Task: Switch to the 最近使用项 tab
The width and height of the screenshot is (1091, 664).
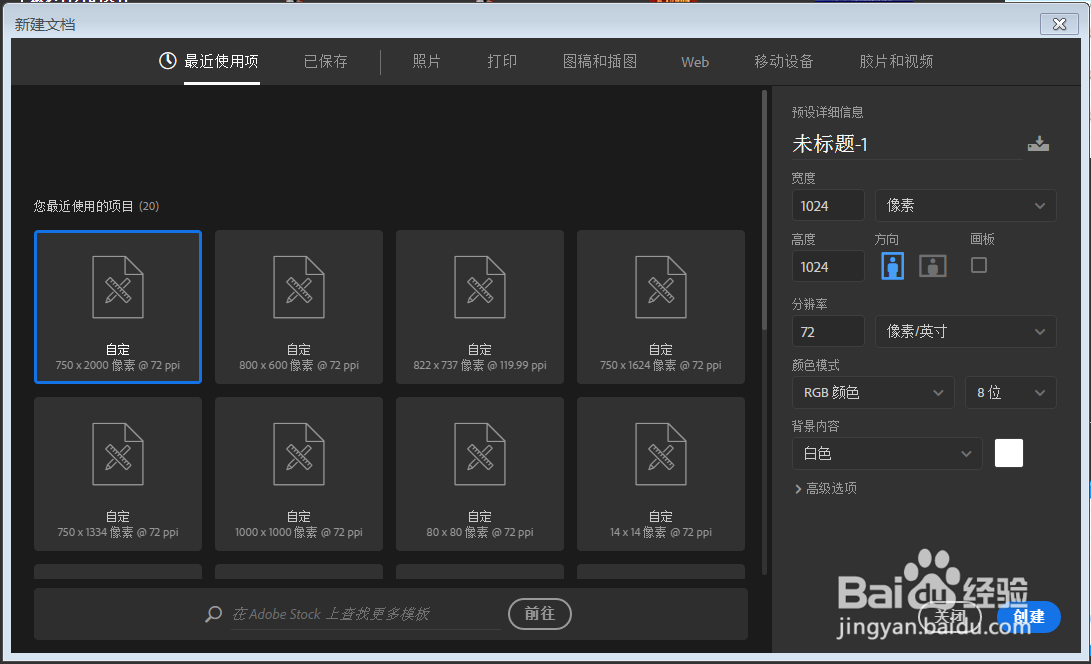Action: [221, 61]
